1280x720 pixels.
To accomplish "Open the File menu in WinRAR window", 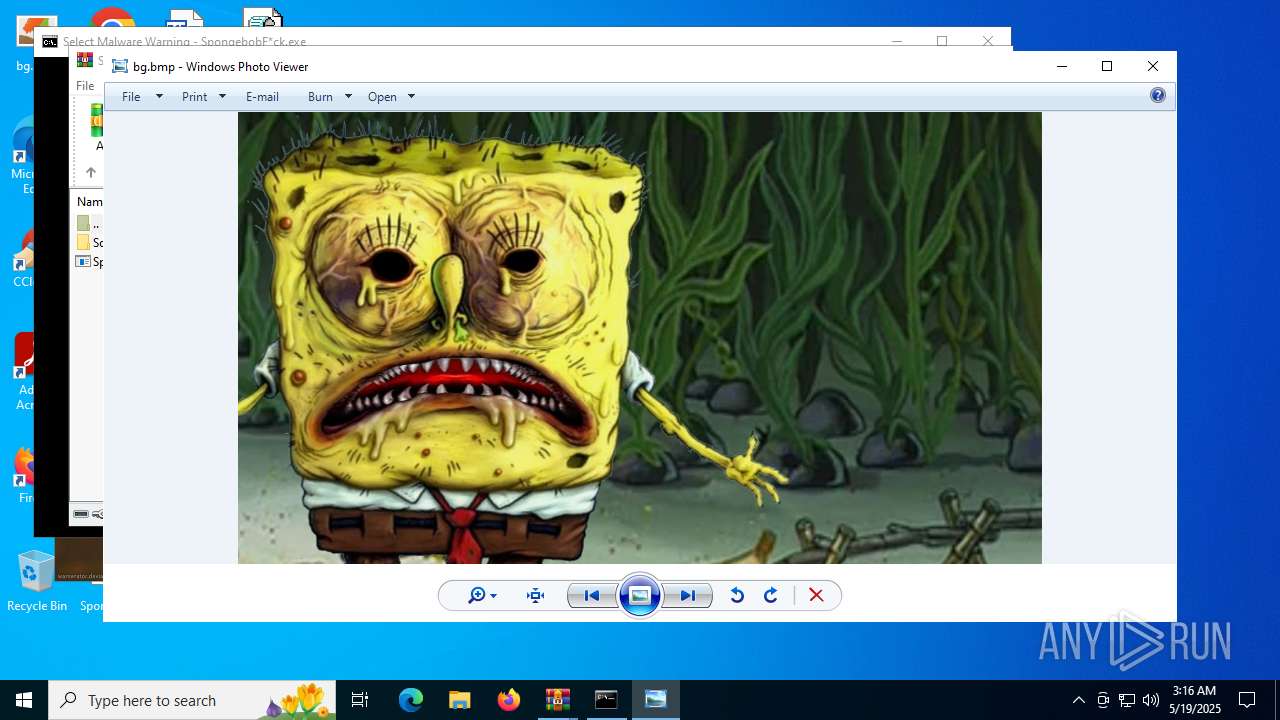I will point(85,86).
